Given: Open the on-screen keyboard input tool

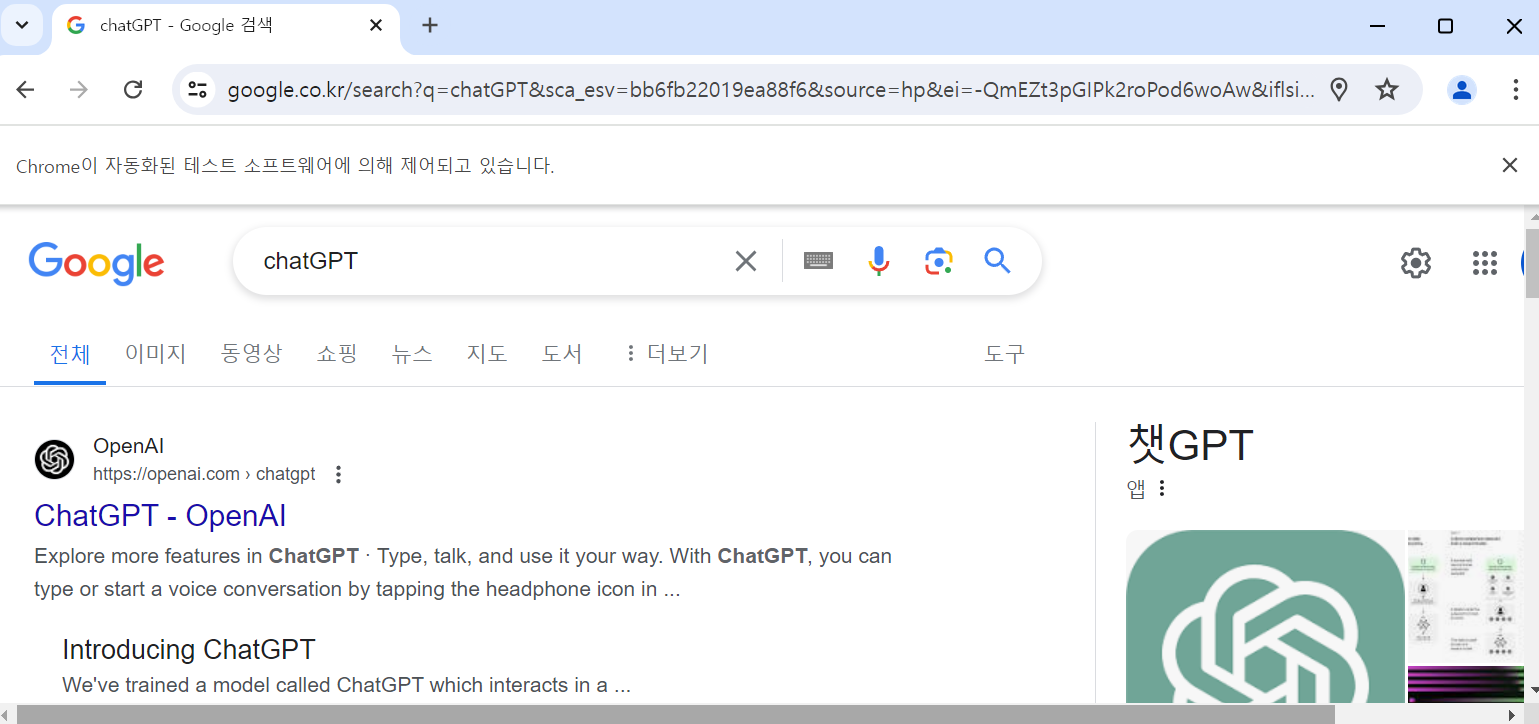Looking at the screenshot, I should [818, 261].
